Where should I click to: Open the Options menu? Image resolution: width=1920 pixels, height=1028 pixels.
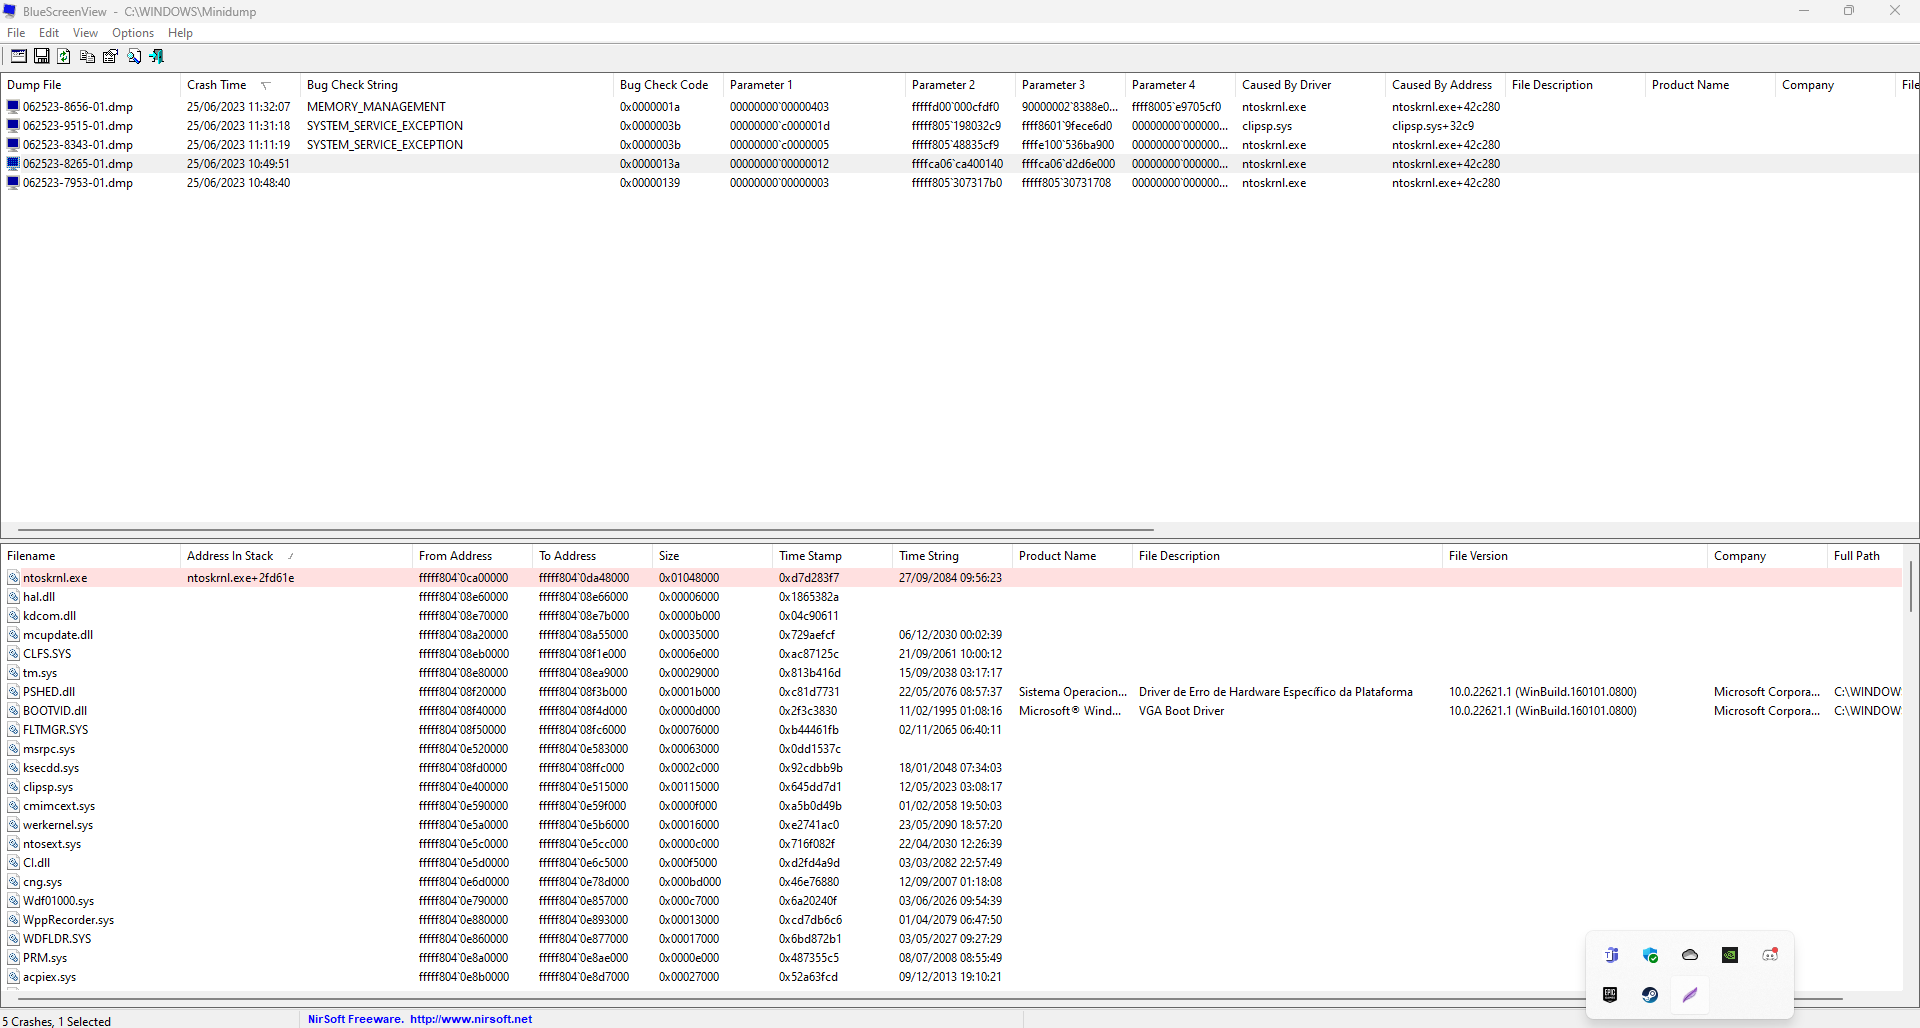133,33
